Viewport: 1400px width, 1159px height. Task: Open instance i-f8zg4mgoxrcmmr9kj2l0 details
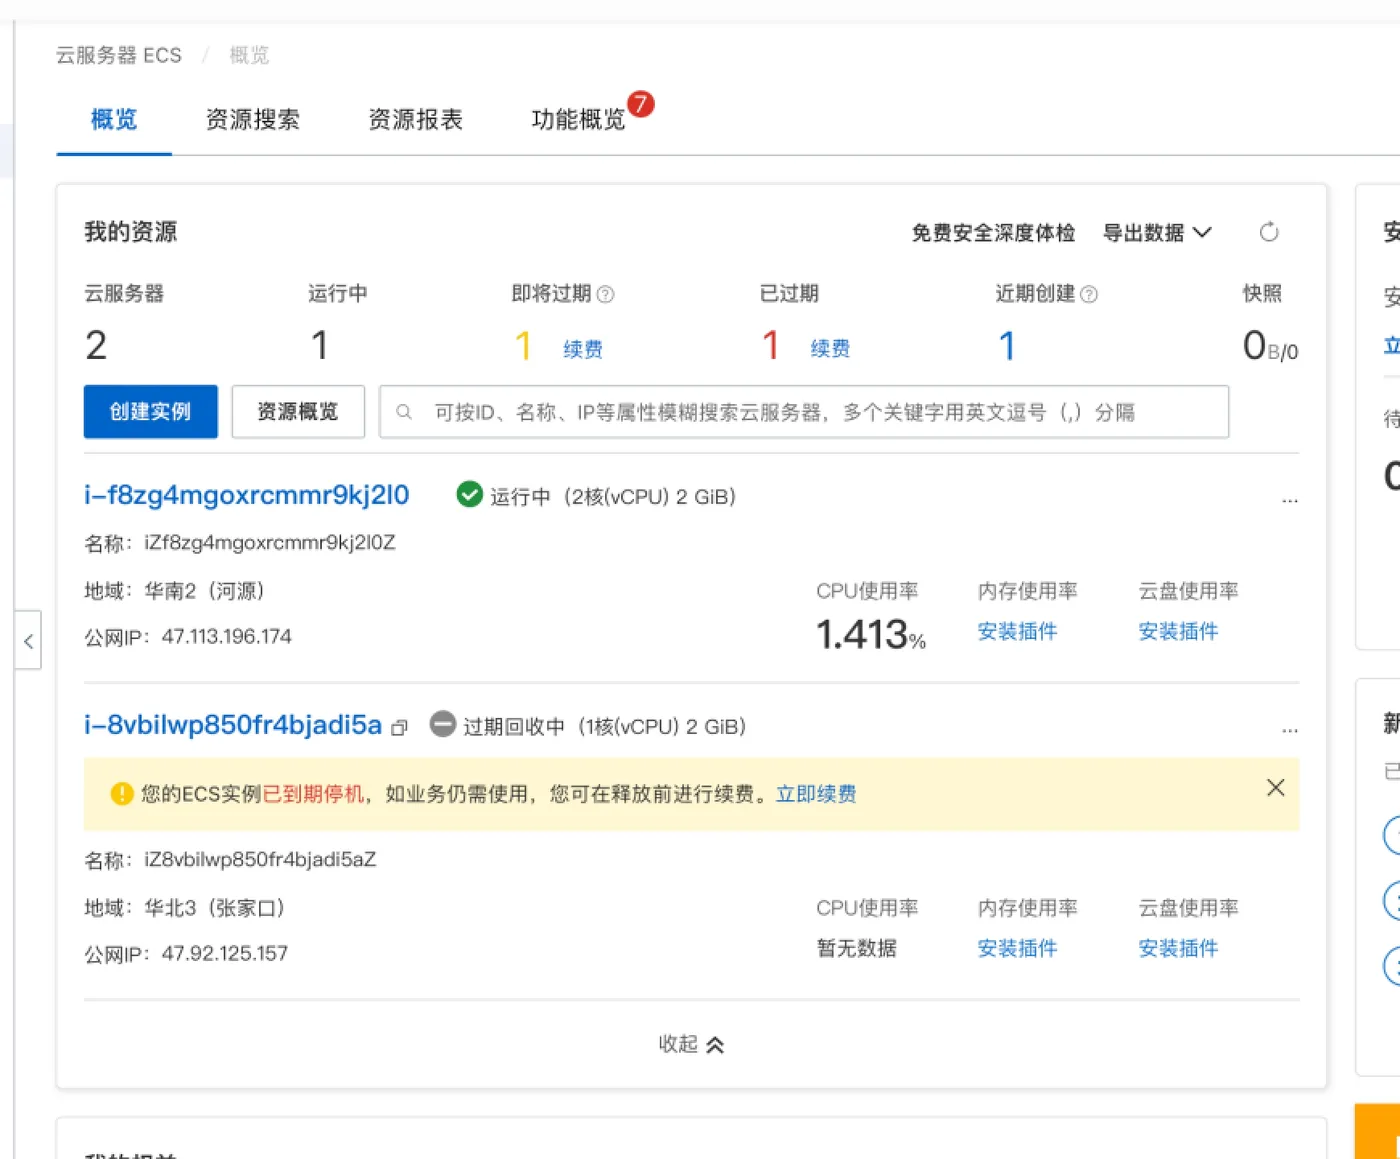pos(247,495)
